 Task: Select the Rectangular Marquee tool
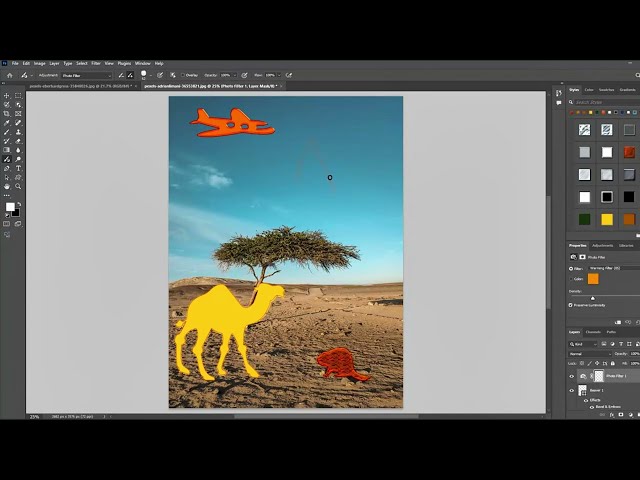pyautogui.click(x=18, y=96)
